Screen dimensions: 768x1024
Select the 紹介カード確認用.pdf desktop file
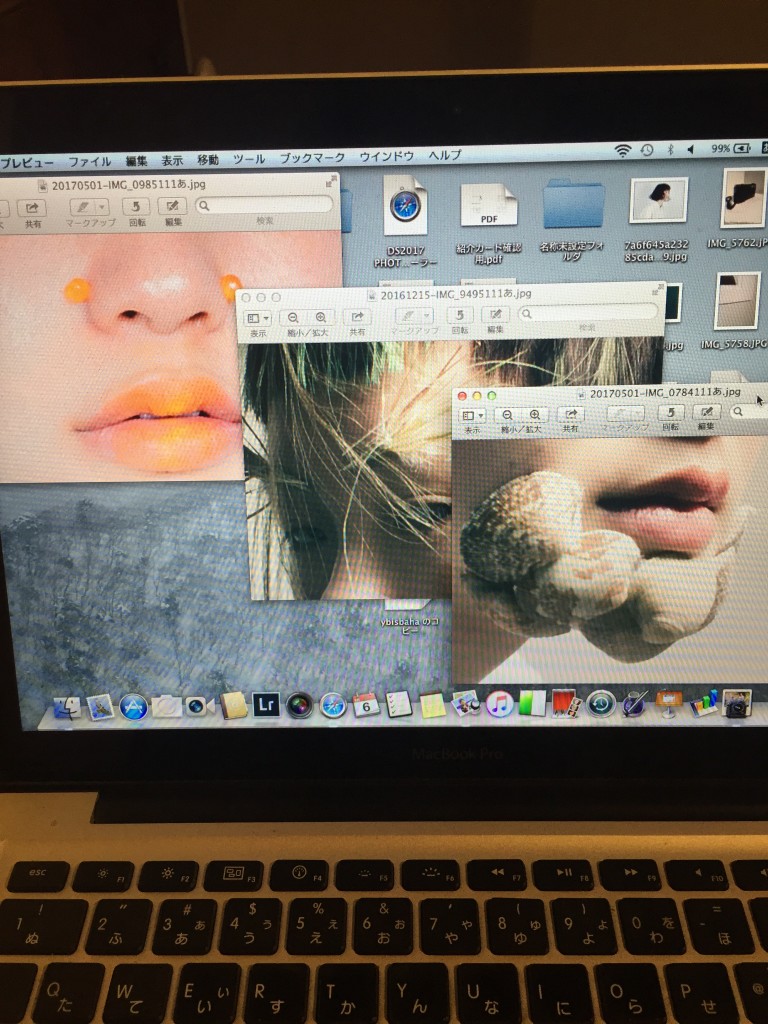click(x=489, y=206)
